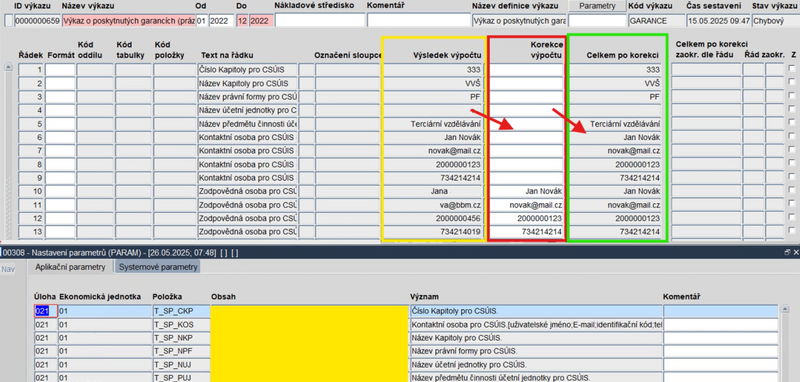800x382 pixels.
Task: Click the Úloha cell with highlighted 021
Action: click(x=45, y=311)
